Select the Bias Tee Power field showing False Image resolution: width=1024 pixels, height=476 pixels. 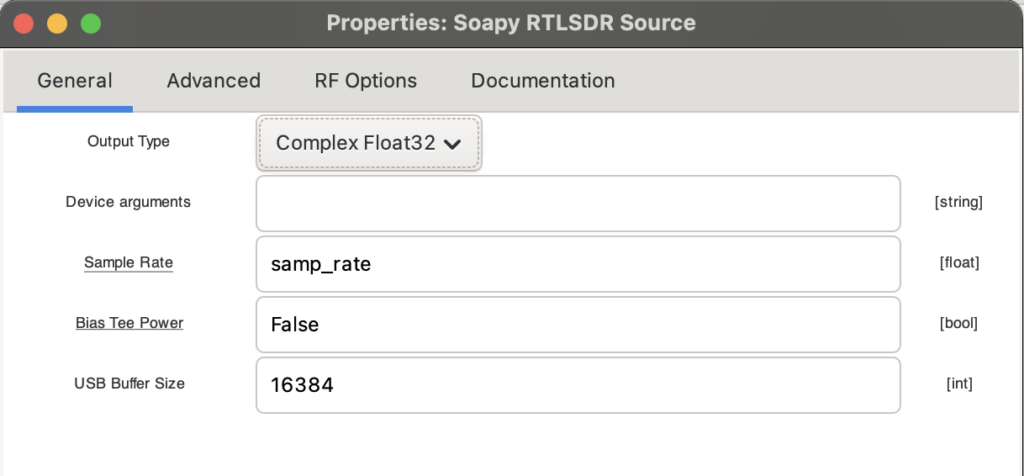click(x=578, y=324)
